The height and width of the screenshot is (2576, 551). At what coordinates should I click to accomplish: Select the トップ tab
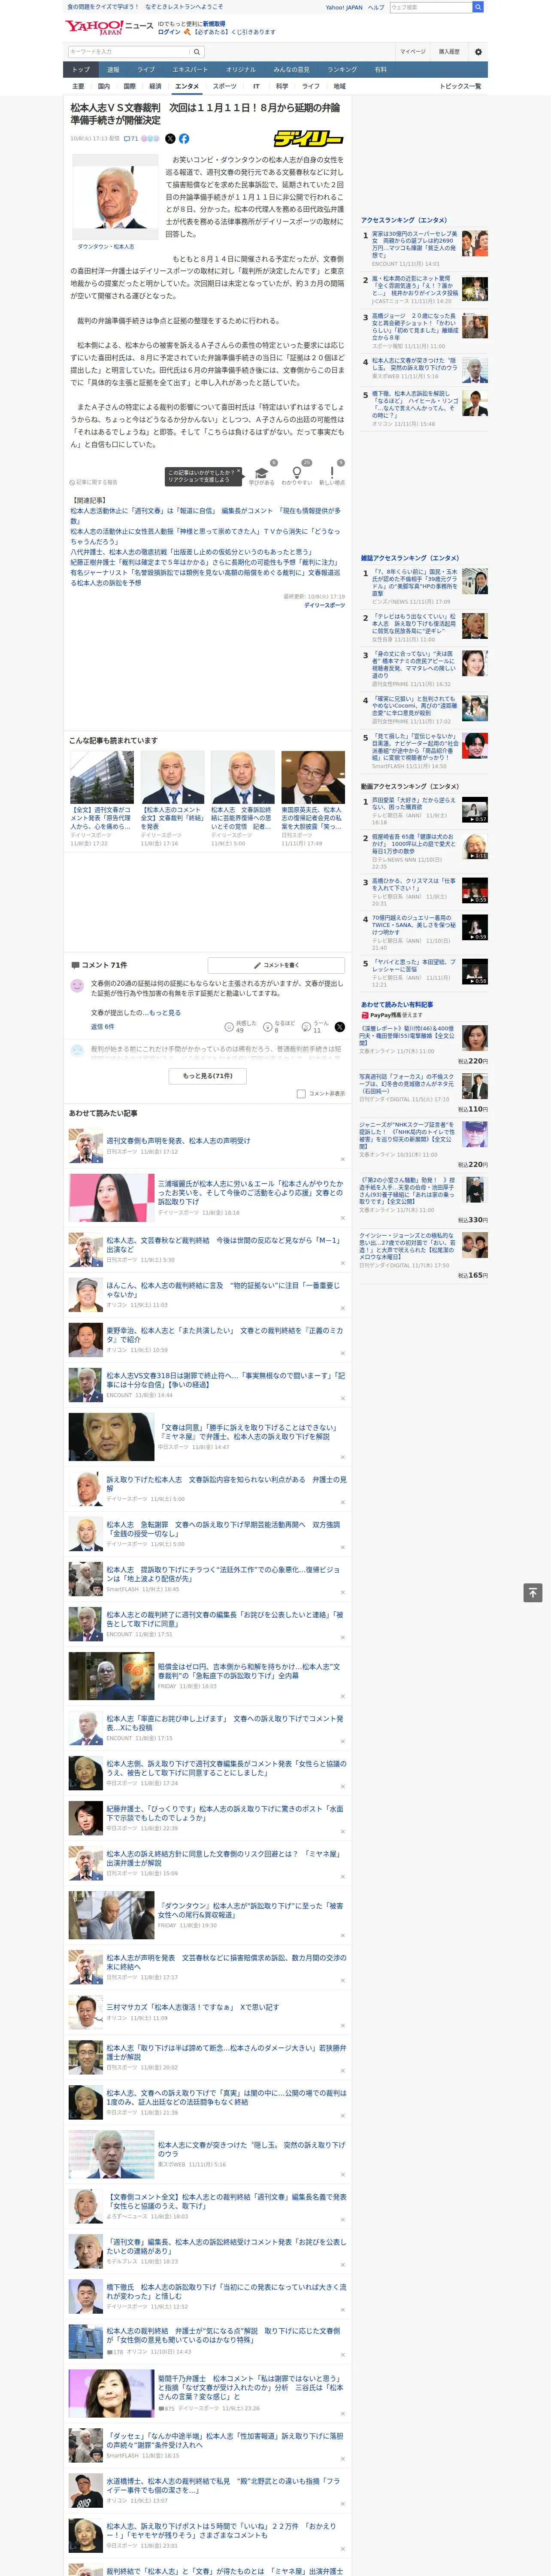[x=81, y=70]
